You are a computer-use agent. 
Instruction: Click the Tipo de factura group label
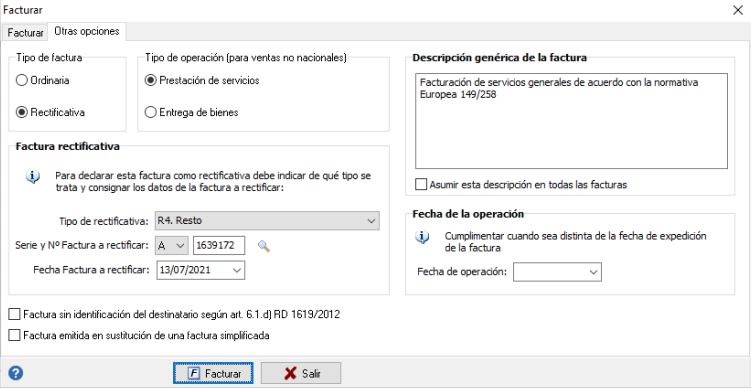[x=49, y=57]
